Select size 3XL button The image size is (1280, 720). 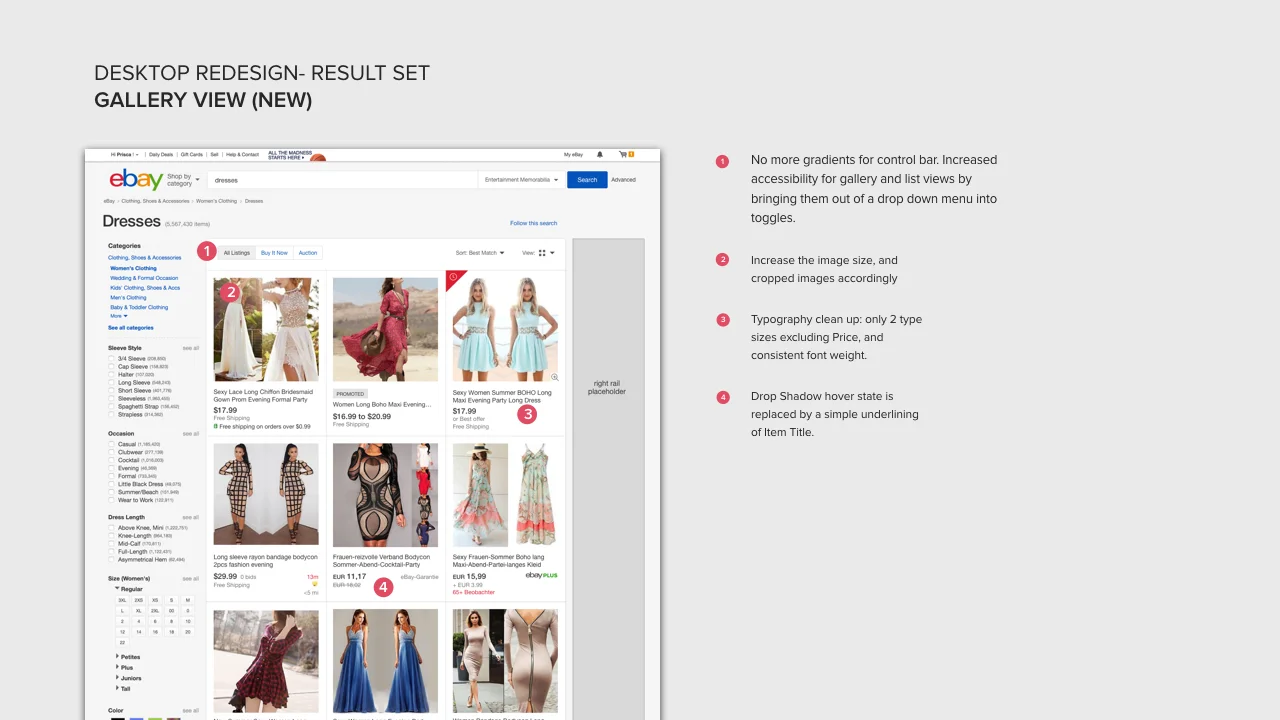[122, 600]
